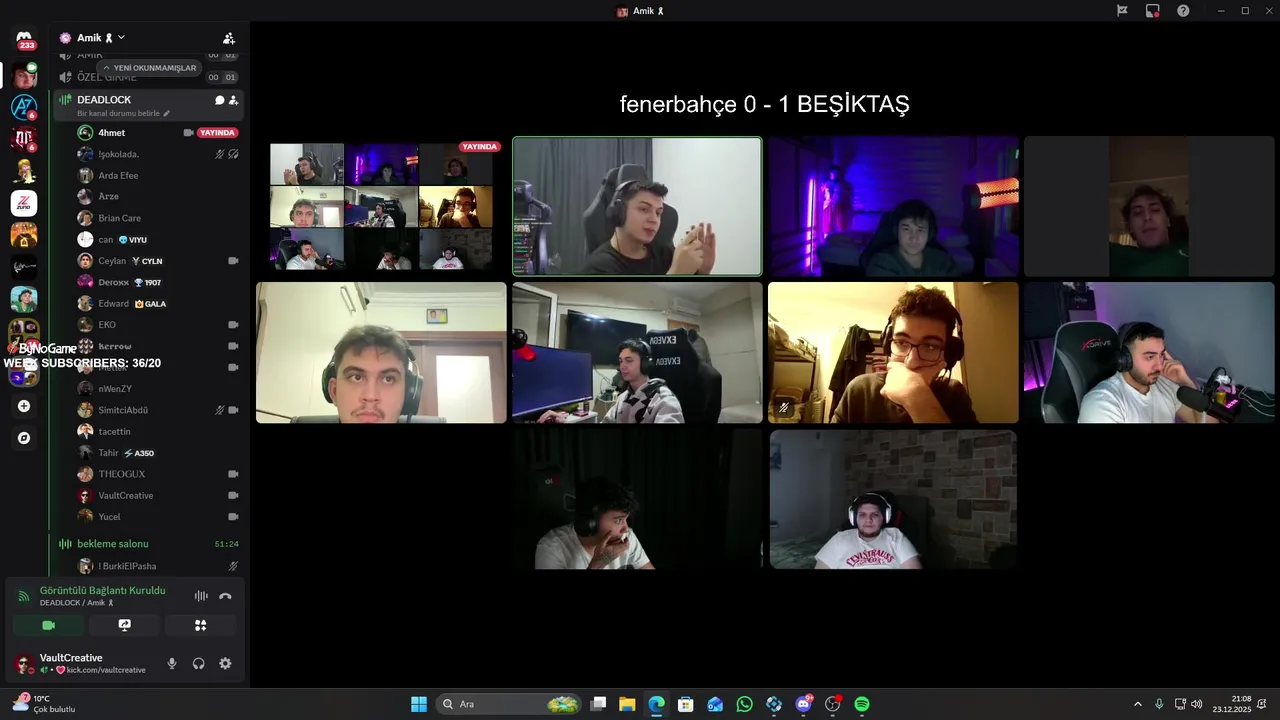Open WhatsApp from the taskbar

(x=744, y=704)
